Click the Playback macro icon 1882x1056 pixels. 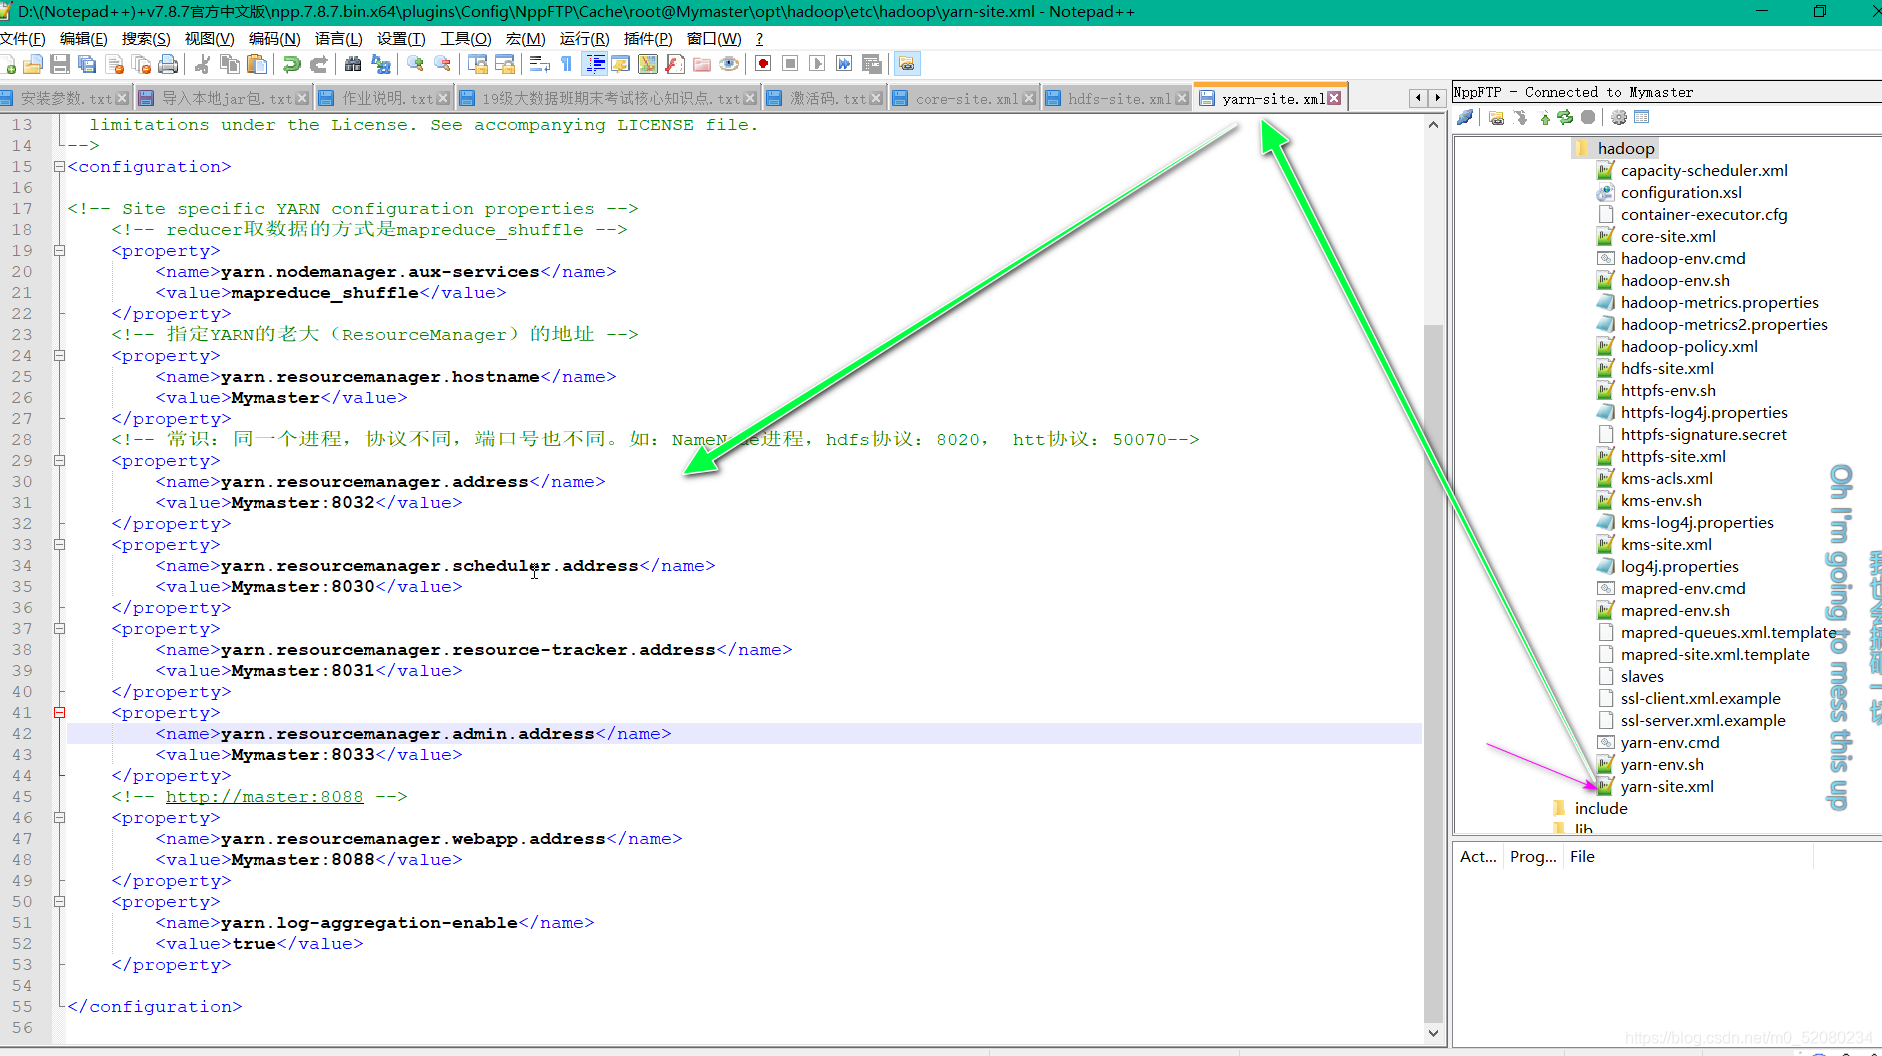coord(817,64)
